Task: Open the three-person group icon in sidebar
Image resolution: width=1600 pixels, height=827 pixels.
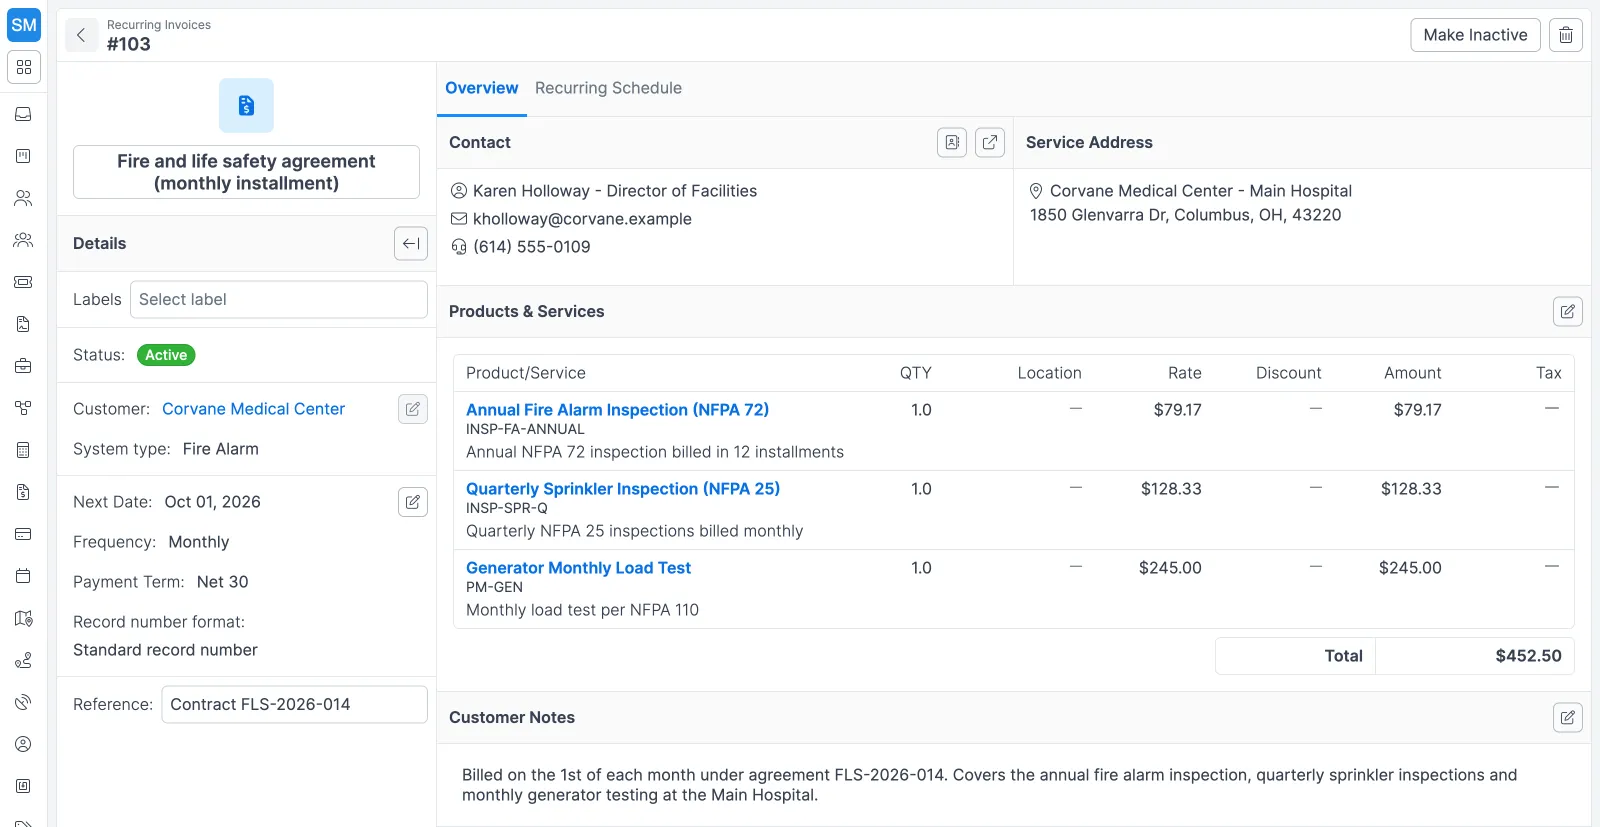Action: point(24,240)
